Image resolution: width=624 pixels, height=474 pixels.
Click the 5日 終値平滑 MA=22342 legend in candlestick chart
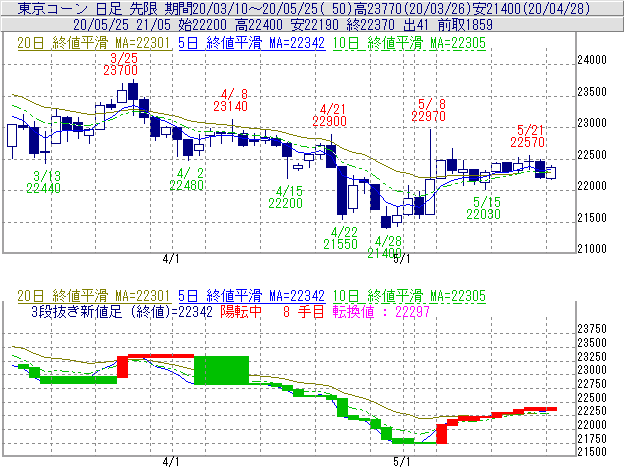(252, 43)
